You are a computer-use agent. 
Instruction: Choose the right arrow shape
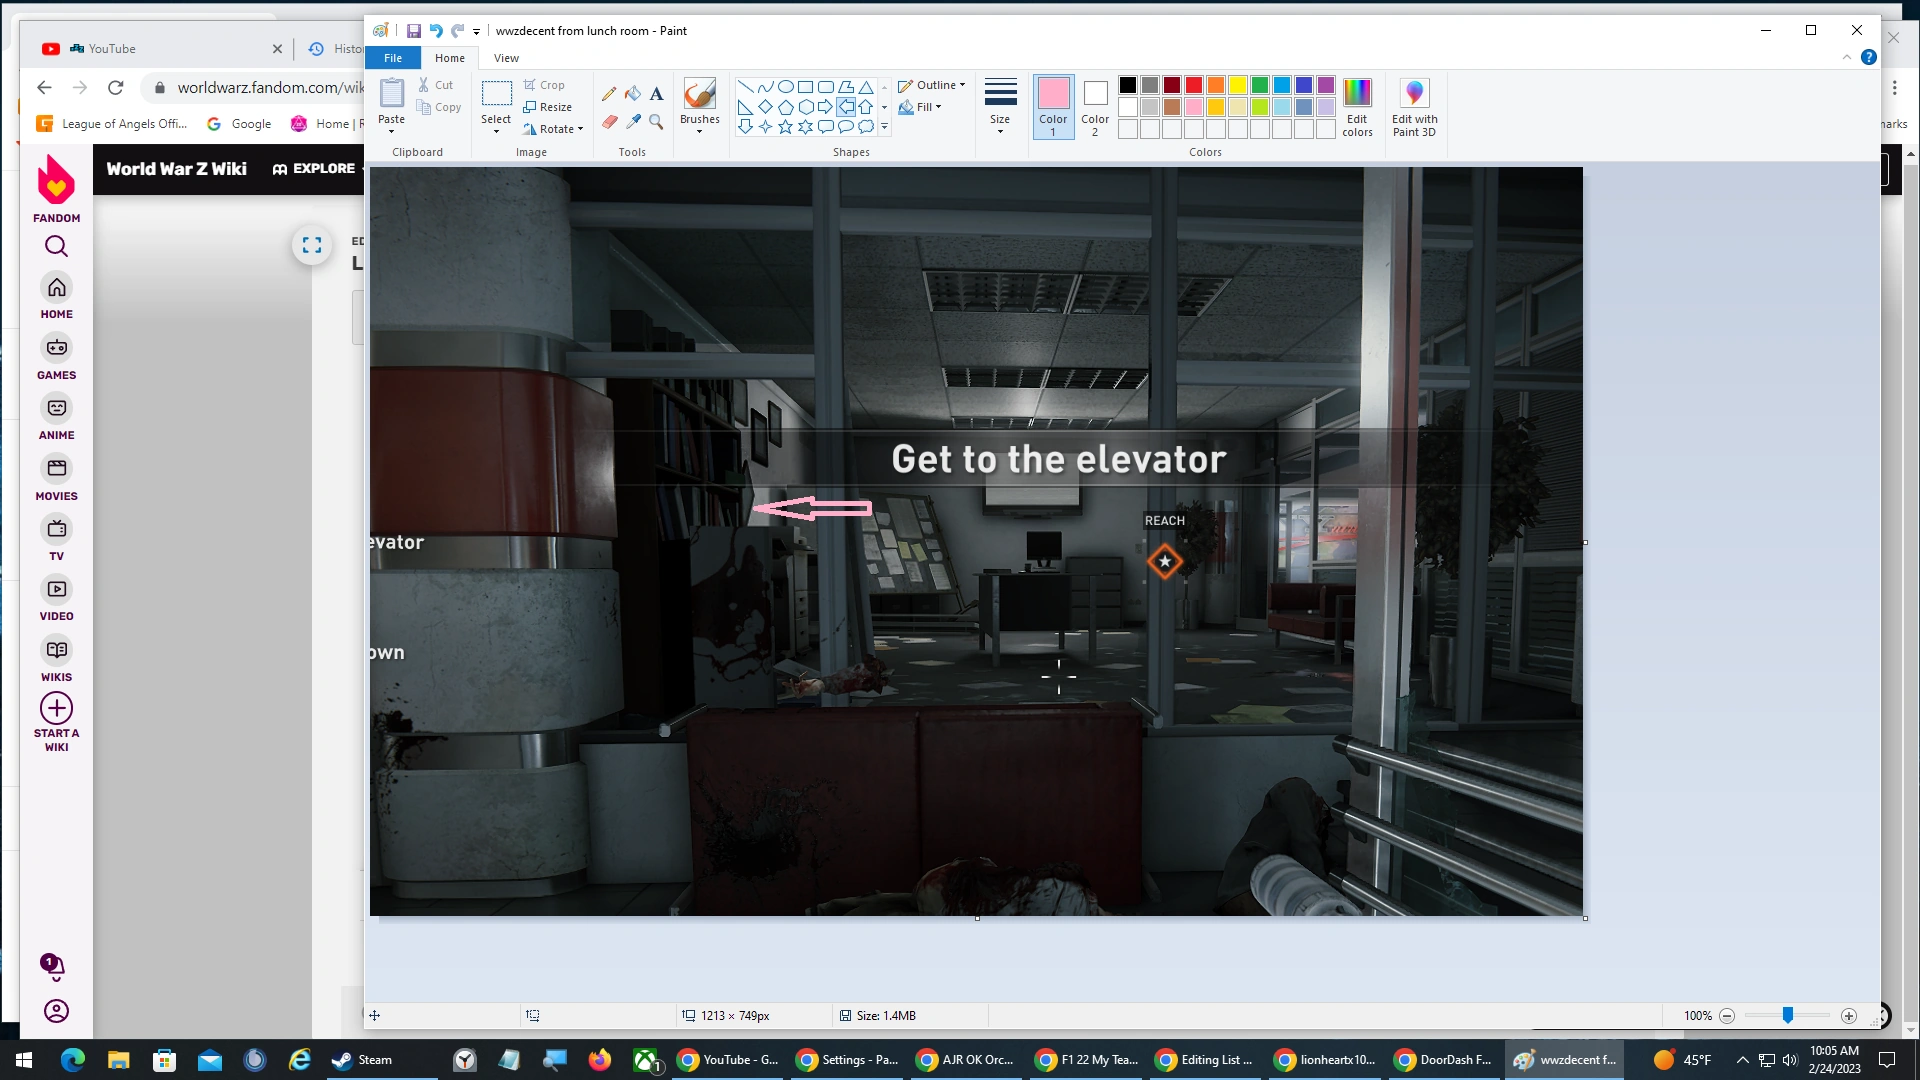826,107
